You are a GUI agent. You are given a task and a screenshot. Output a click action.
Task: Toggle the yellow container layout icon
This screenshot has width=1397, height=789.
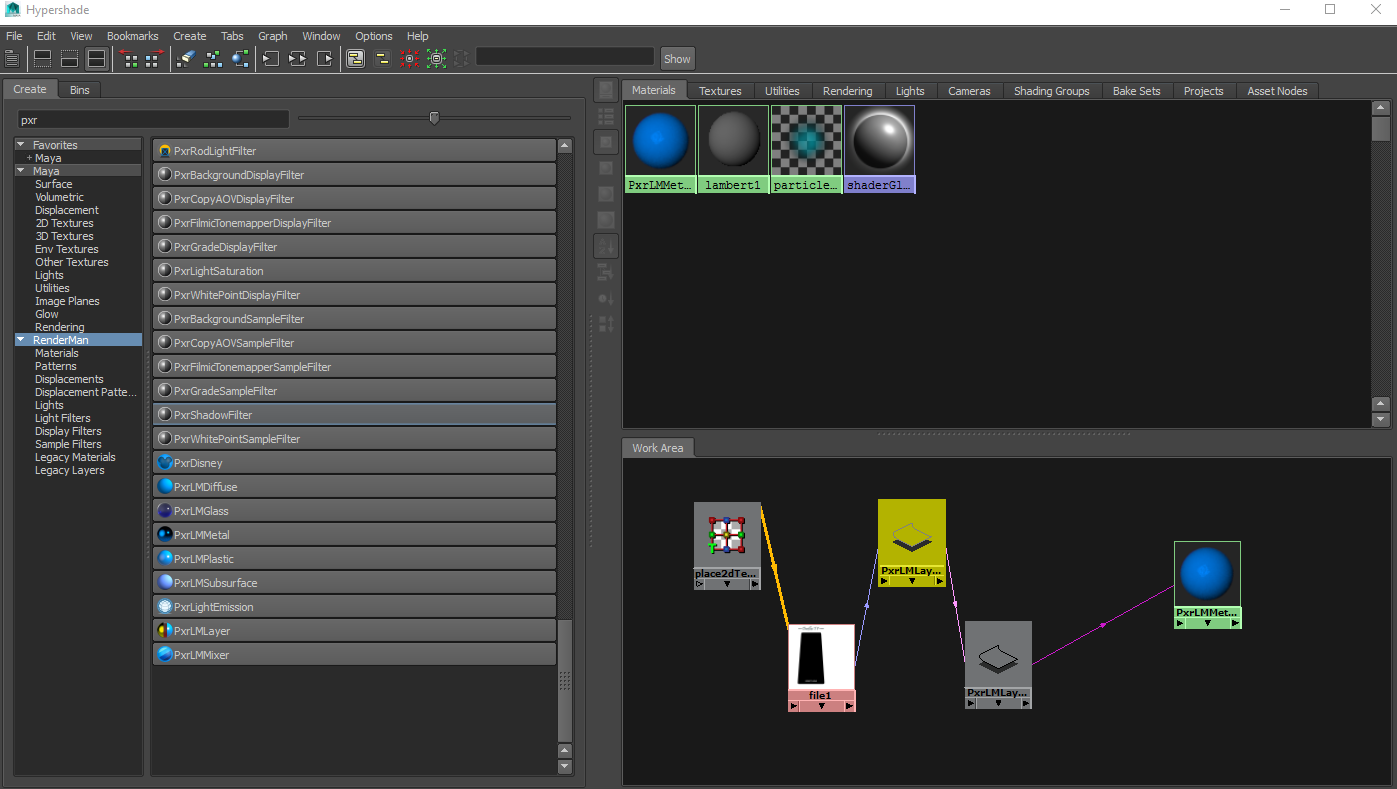coord(382,59)
